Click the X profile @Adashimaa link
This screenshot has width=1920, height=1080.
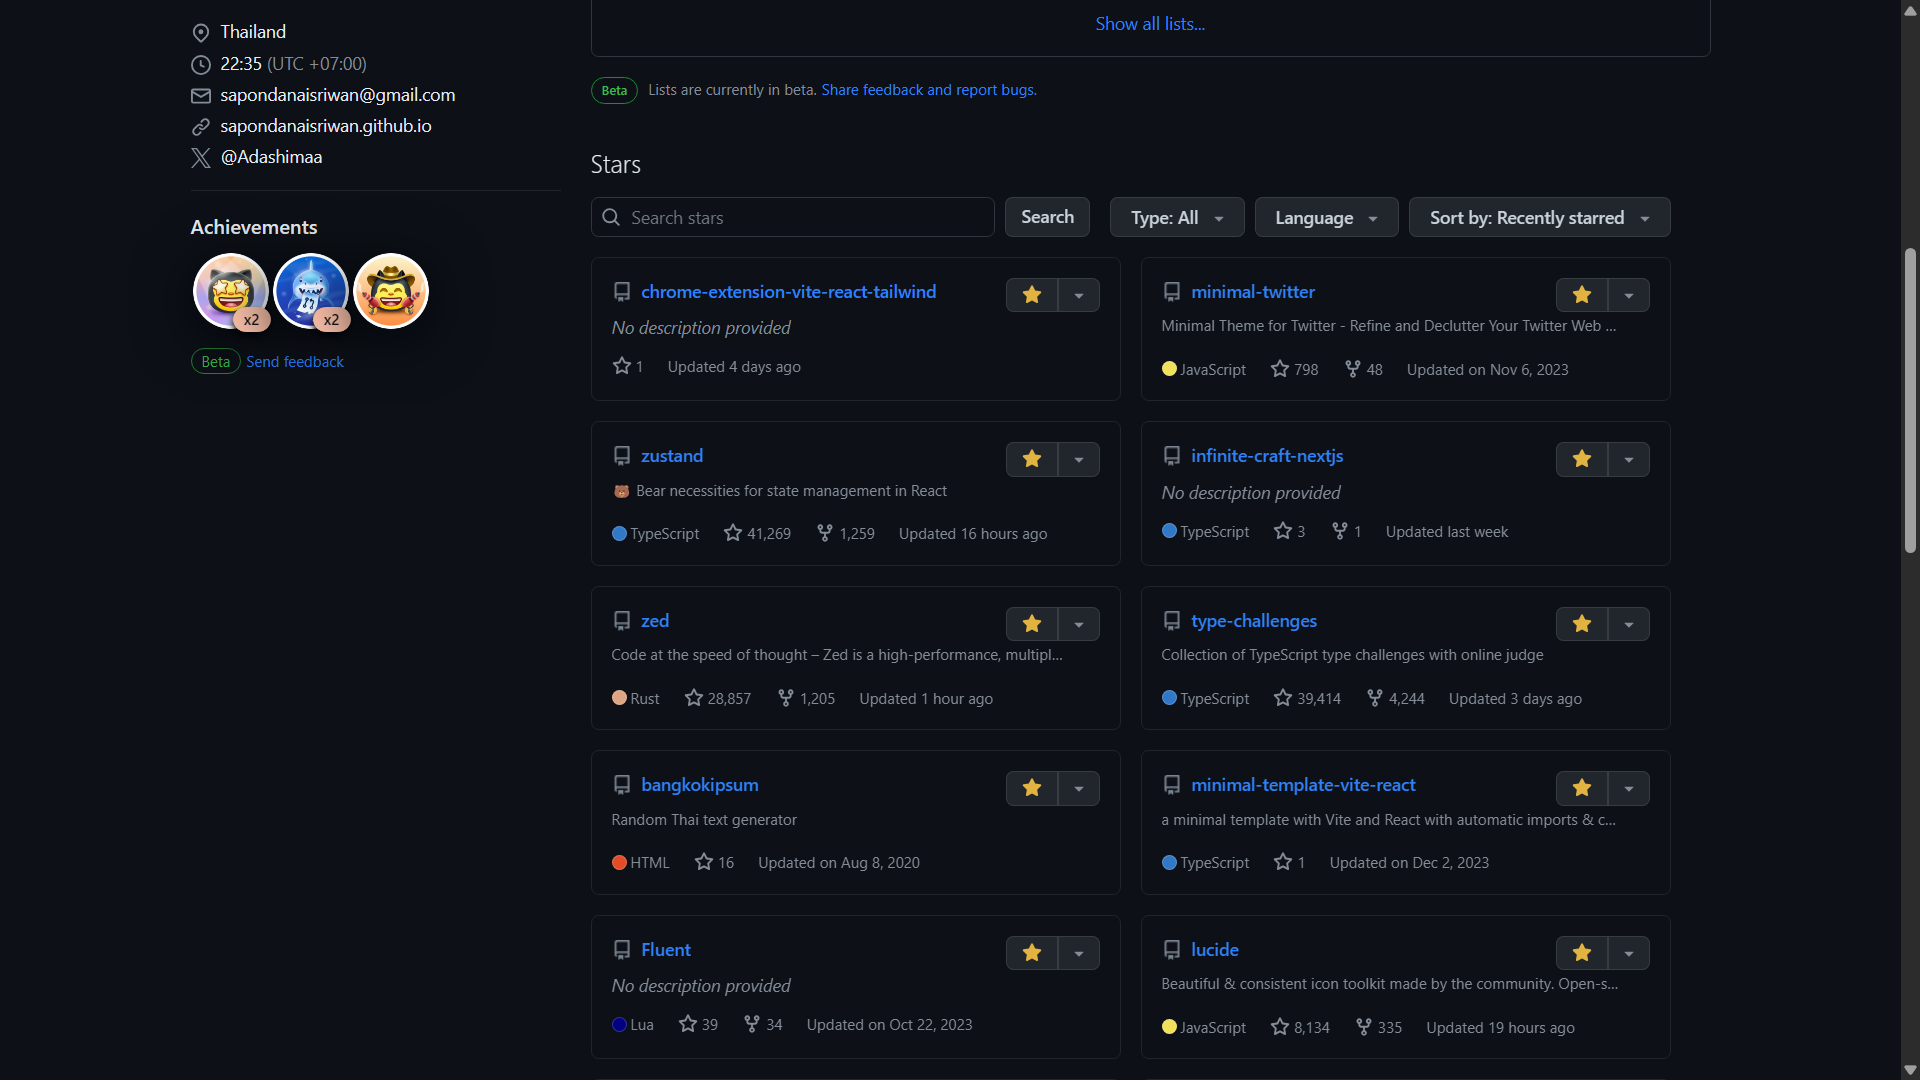[271, 157]
